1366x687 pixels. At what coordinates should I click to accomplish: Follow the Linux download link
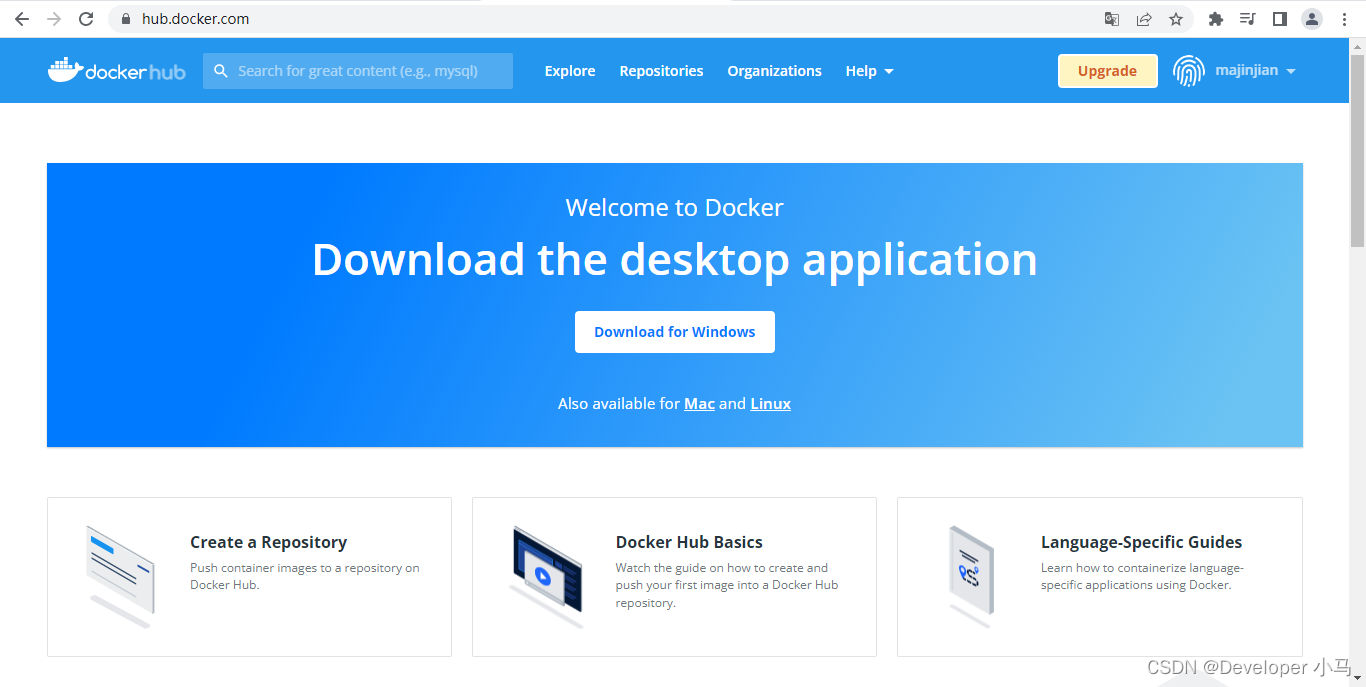[770, 404]
